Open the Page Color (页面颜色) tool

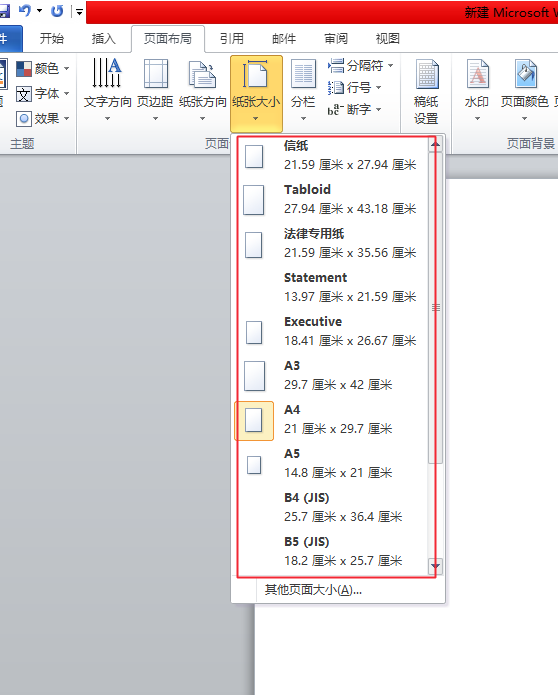[x=525, y=91]
